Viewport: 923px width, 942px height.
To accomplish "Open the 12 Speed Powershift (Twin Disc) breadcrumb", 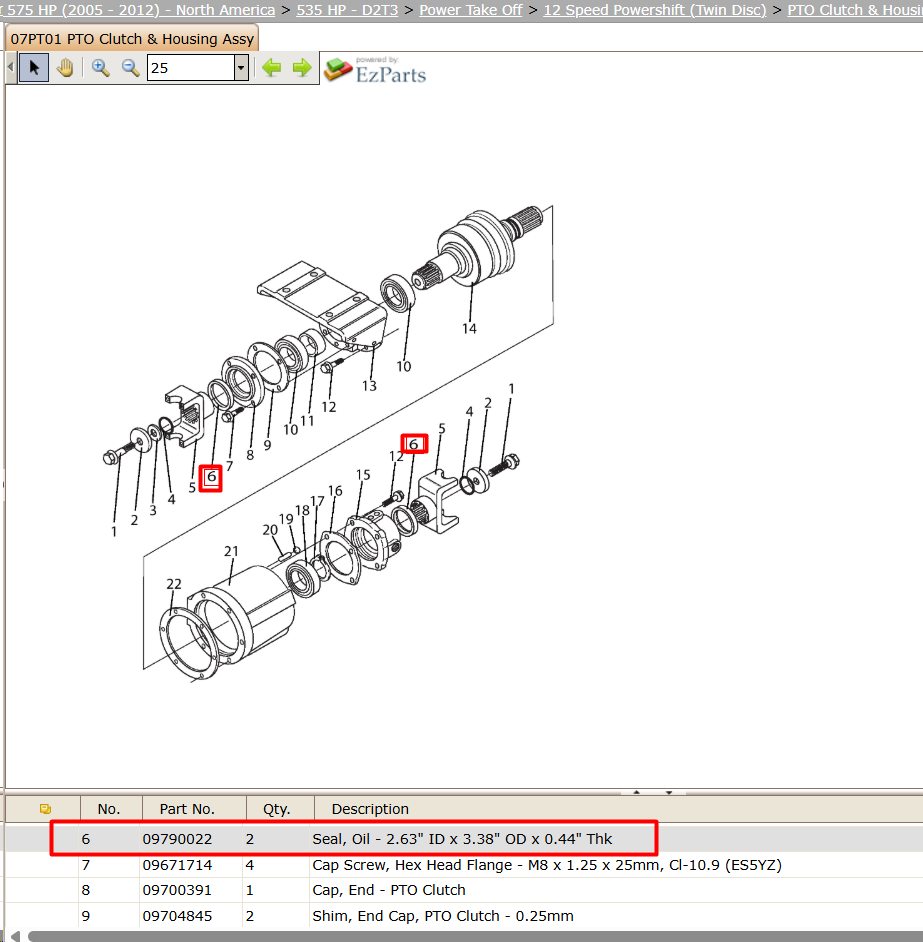I will tap(654, 10).
